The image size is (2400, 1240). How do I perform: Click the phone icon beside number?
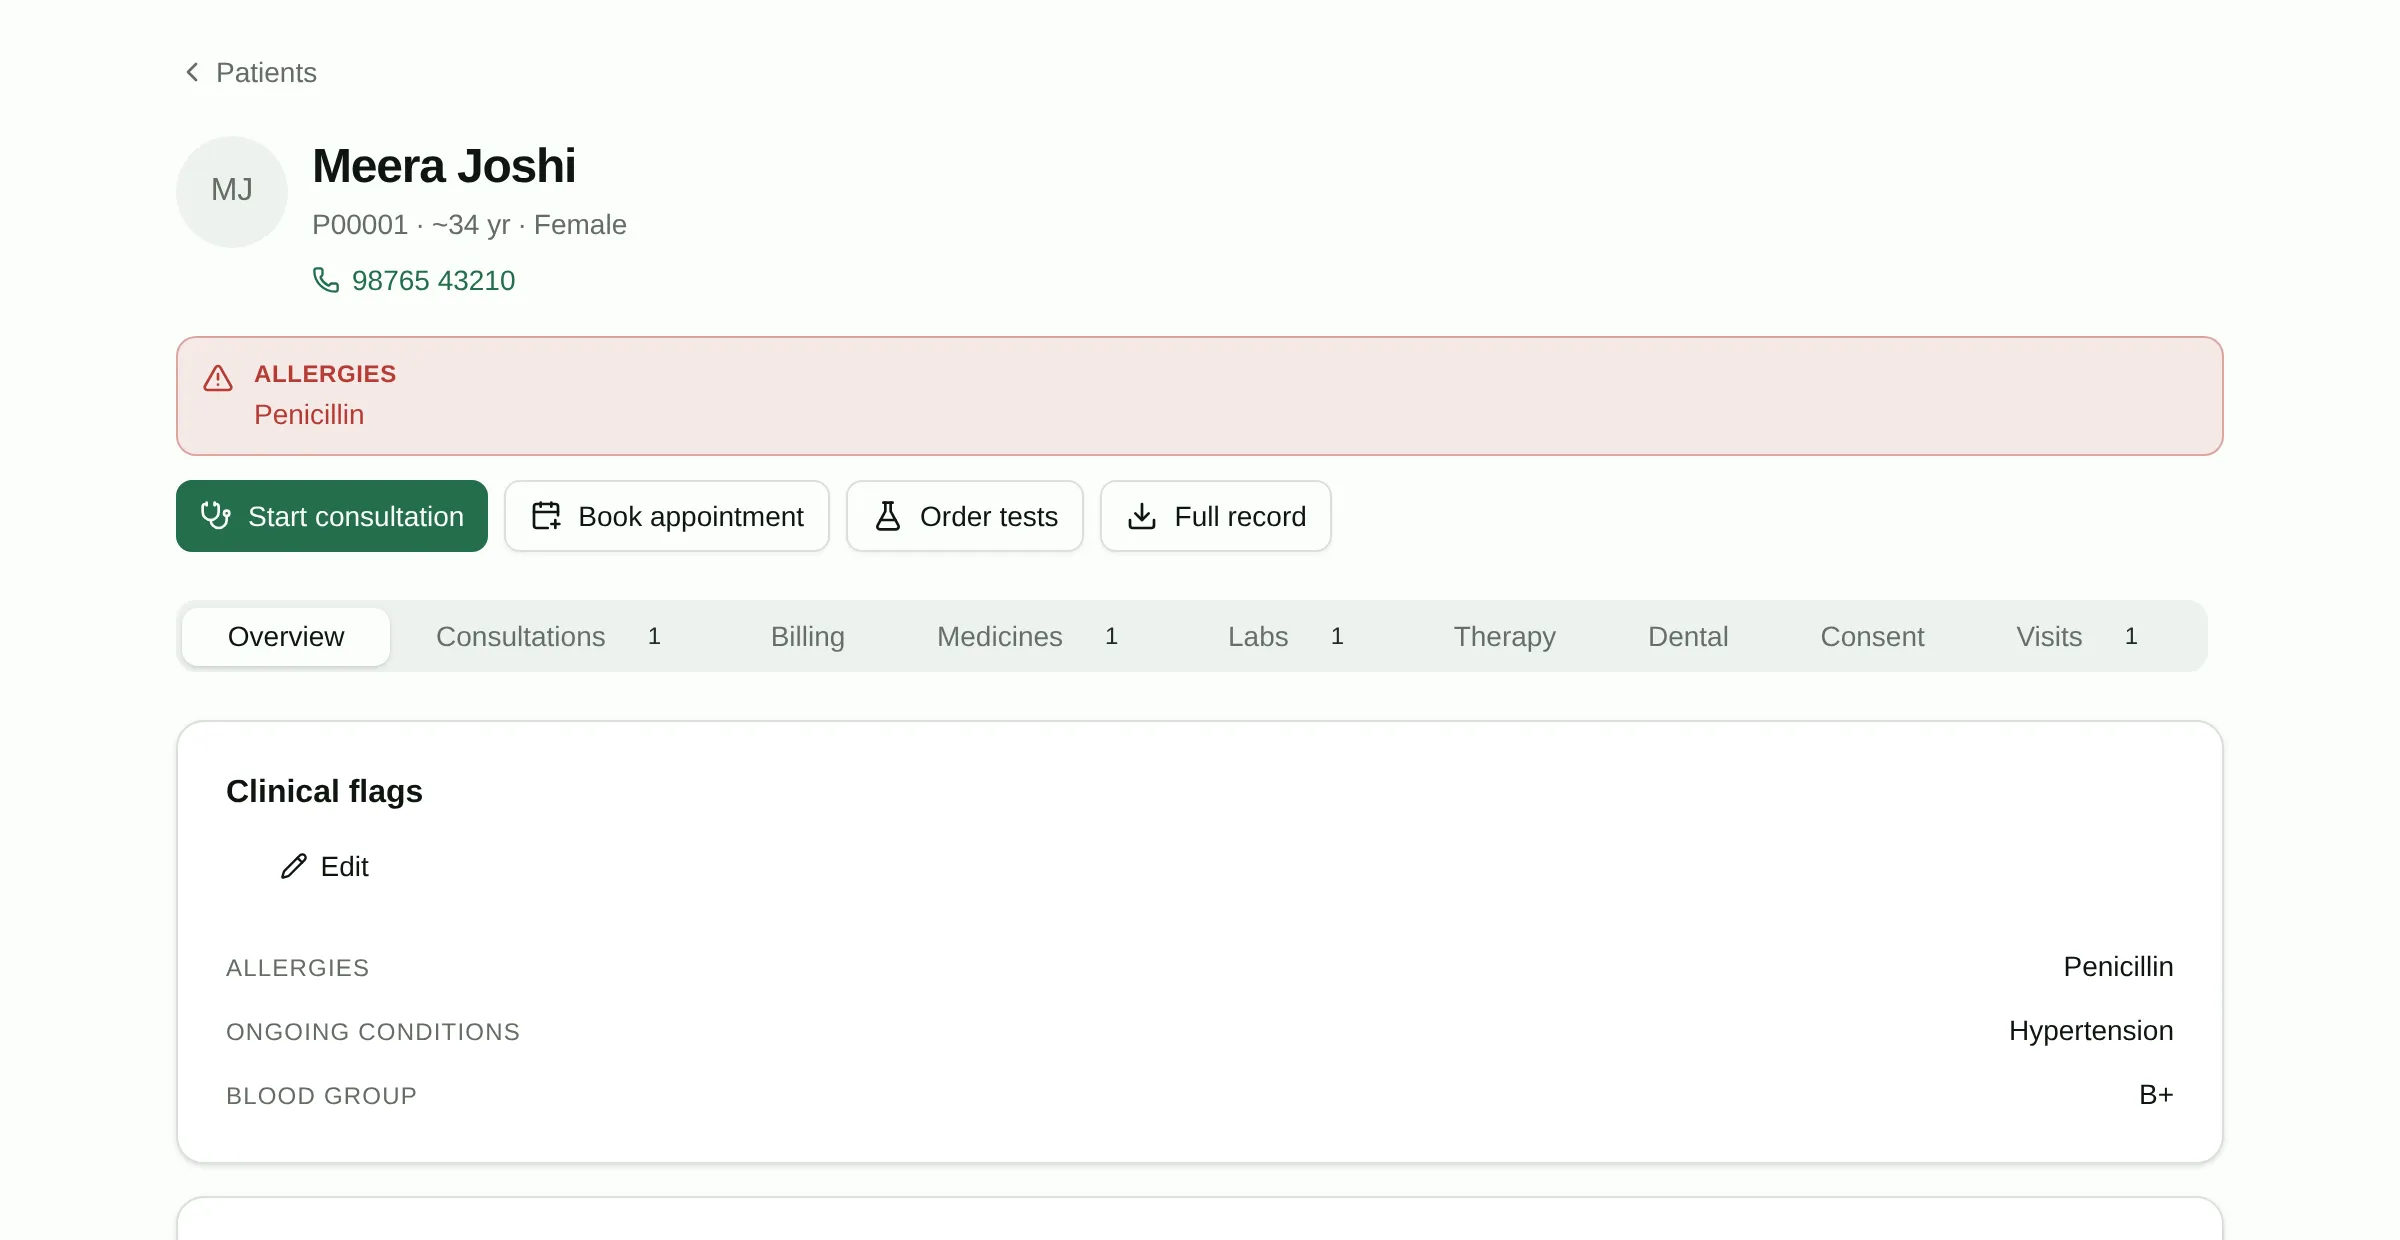(326, 280)
